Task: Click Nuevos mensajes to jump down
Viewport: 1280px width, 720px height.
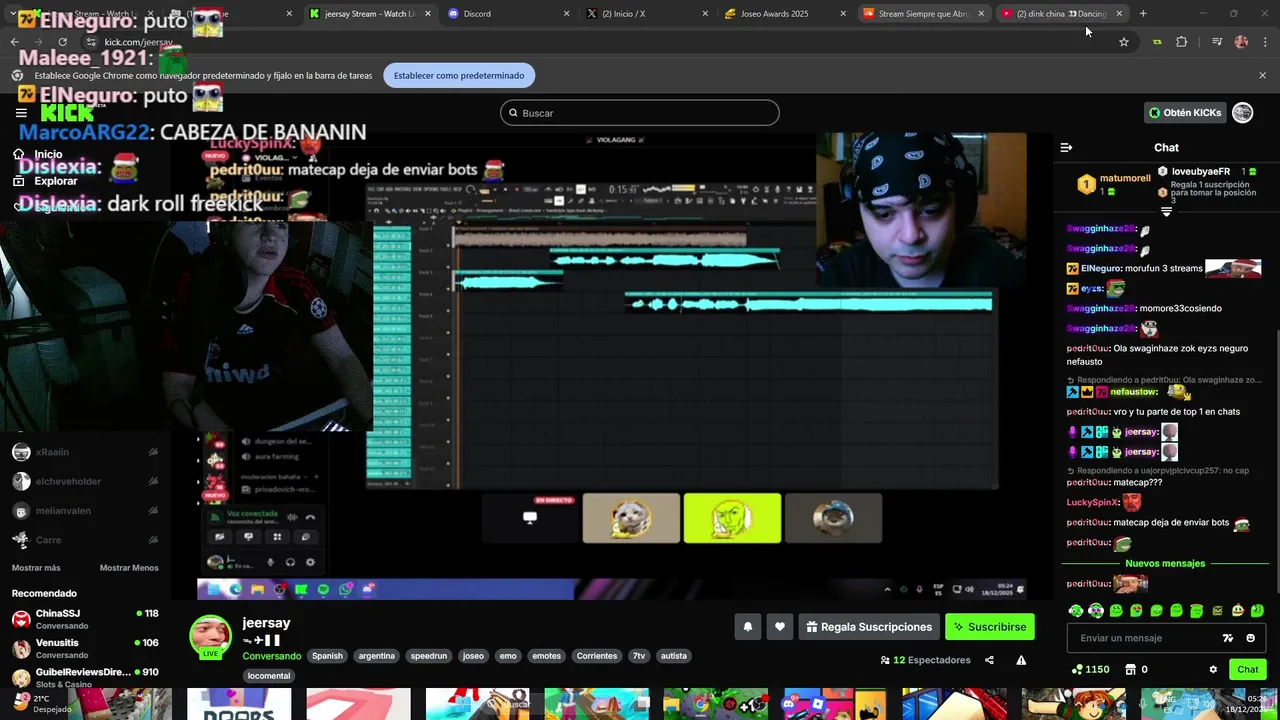Action: pyautogui.click(x=1165, y=563)
